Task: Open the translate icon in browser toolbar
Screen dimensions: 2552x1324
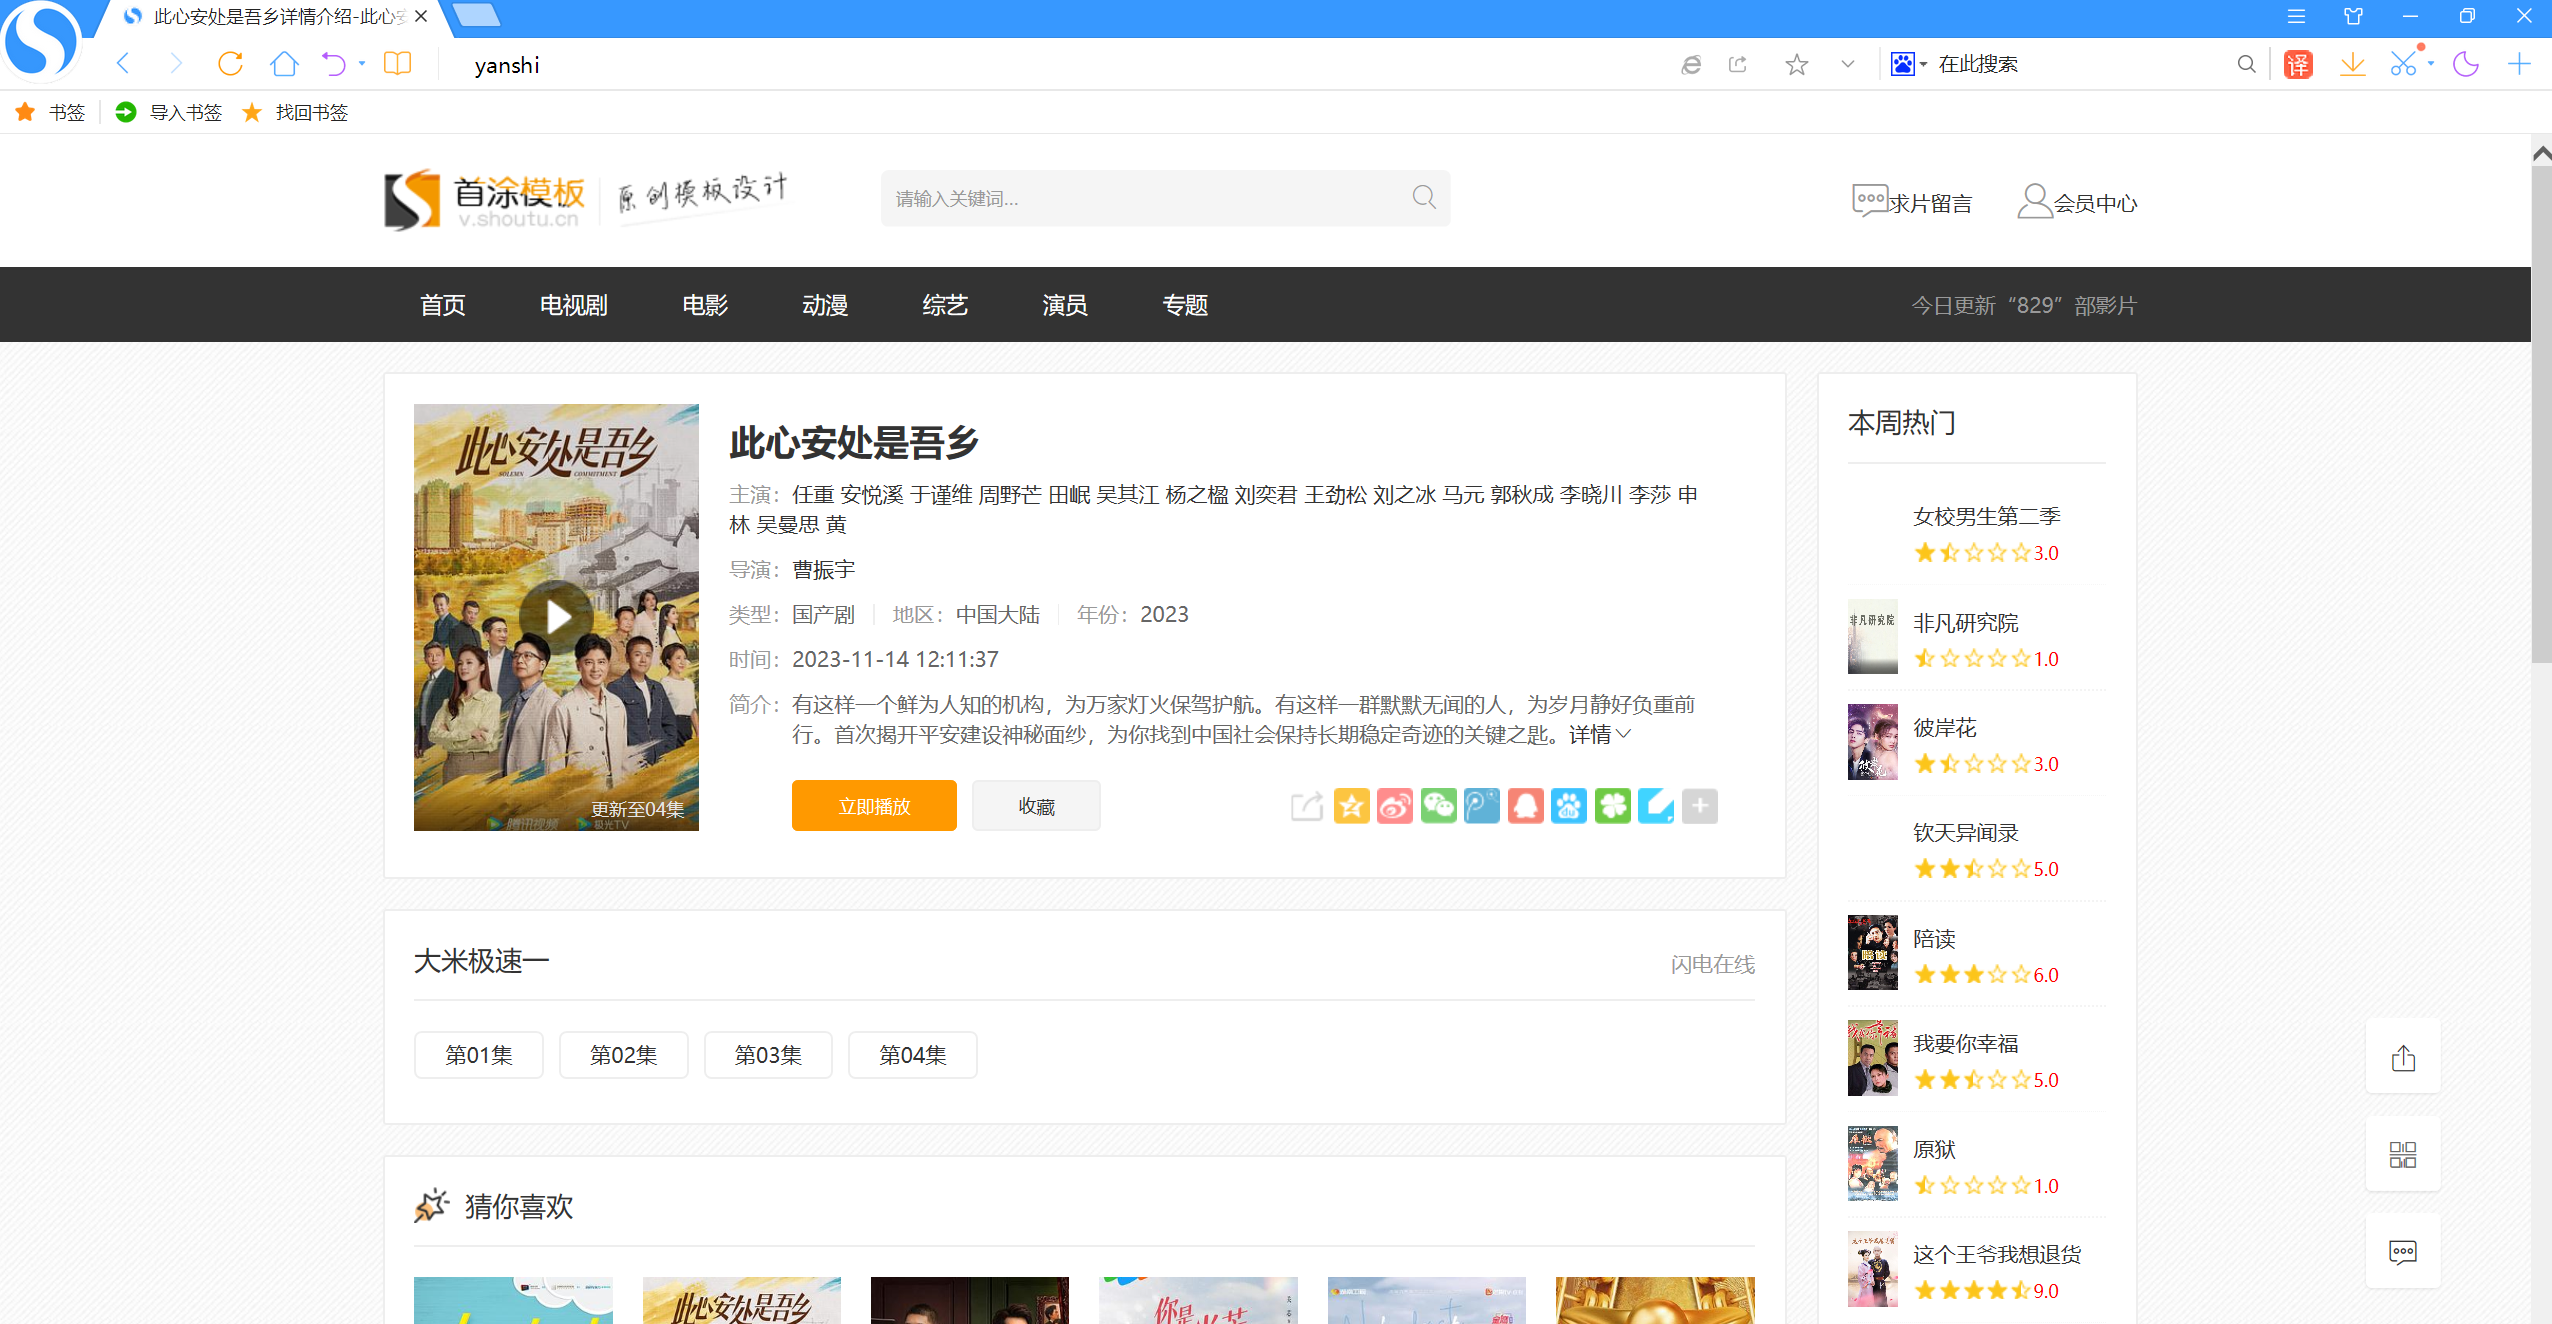Action: (2298, 65)
